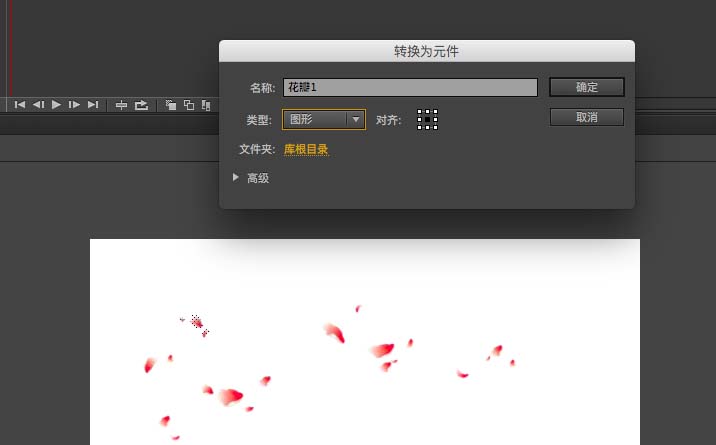This screenshot has height=445, width=716.
Task: Click the center frame icon
Action: pyautogui.click(x=121, y=105)
